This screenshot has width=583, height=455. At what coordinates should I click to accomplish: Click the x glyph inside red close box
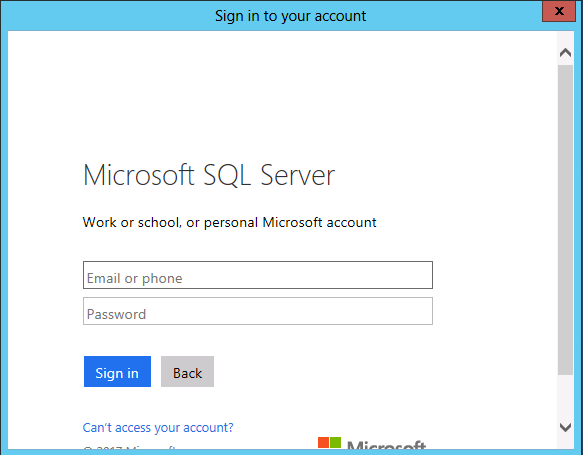pos(559,11)
